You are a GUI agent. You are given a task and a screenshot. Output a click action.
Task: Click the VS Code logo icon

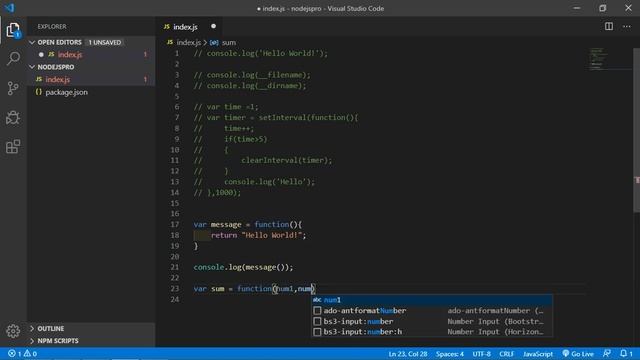tap(9, 8)
